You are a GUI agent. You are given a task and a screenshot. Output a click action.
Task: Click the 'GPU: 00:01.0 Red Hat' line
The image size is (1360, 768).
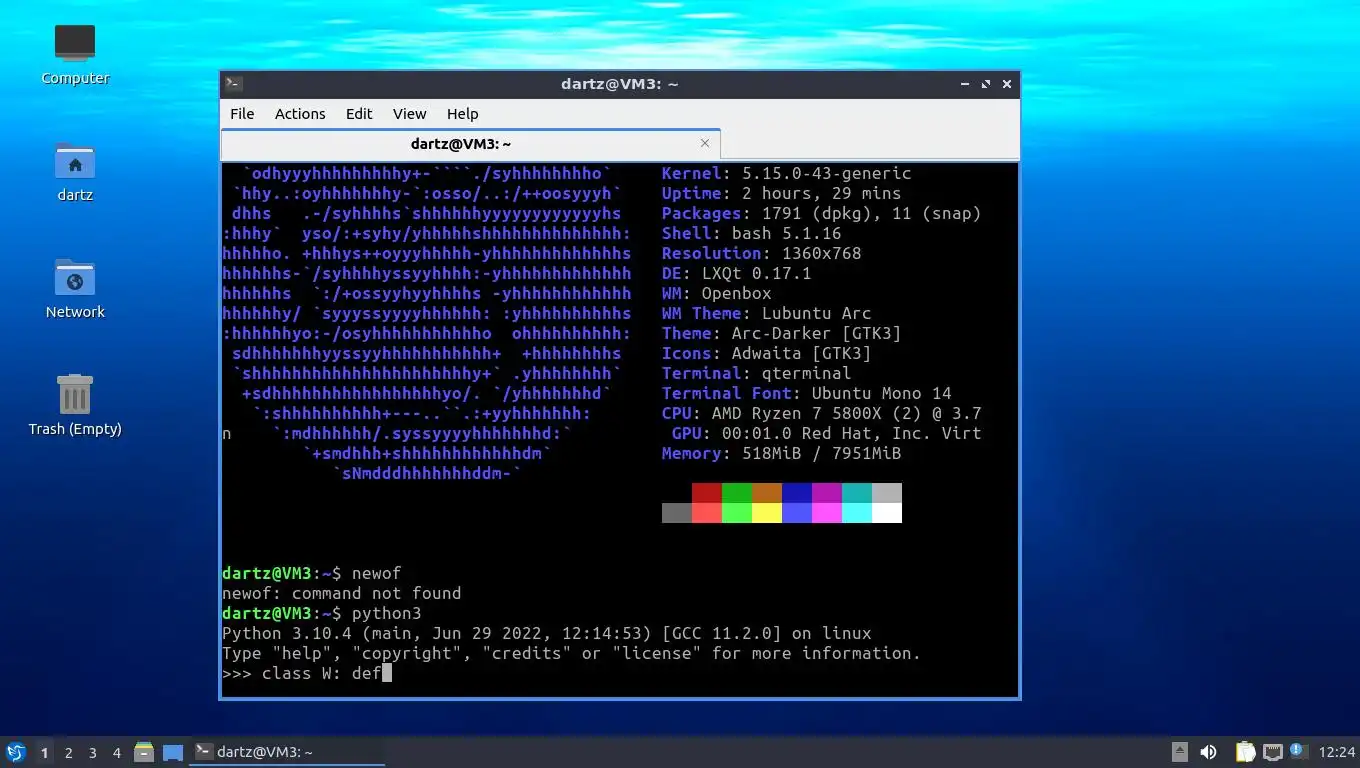[x=826, y=433]
